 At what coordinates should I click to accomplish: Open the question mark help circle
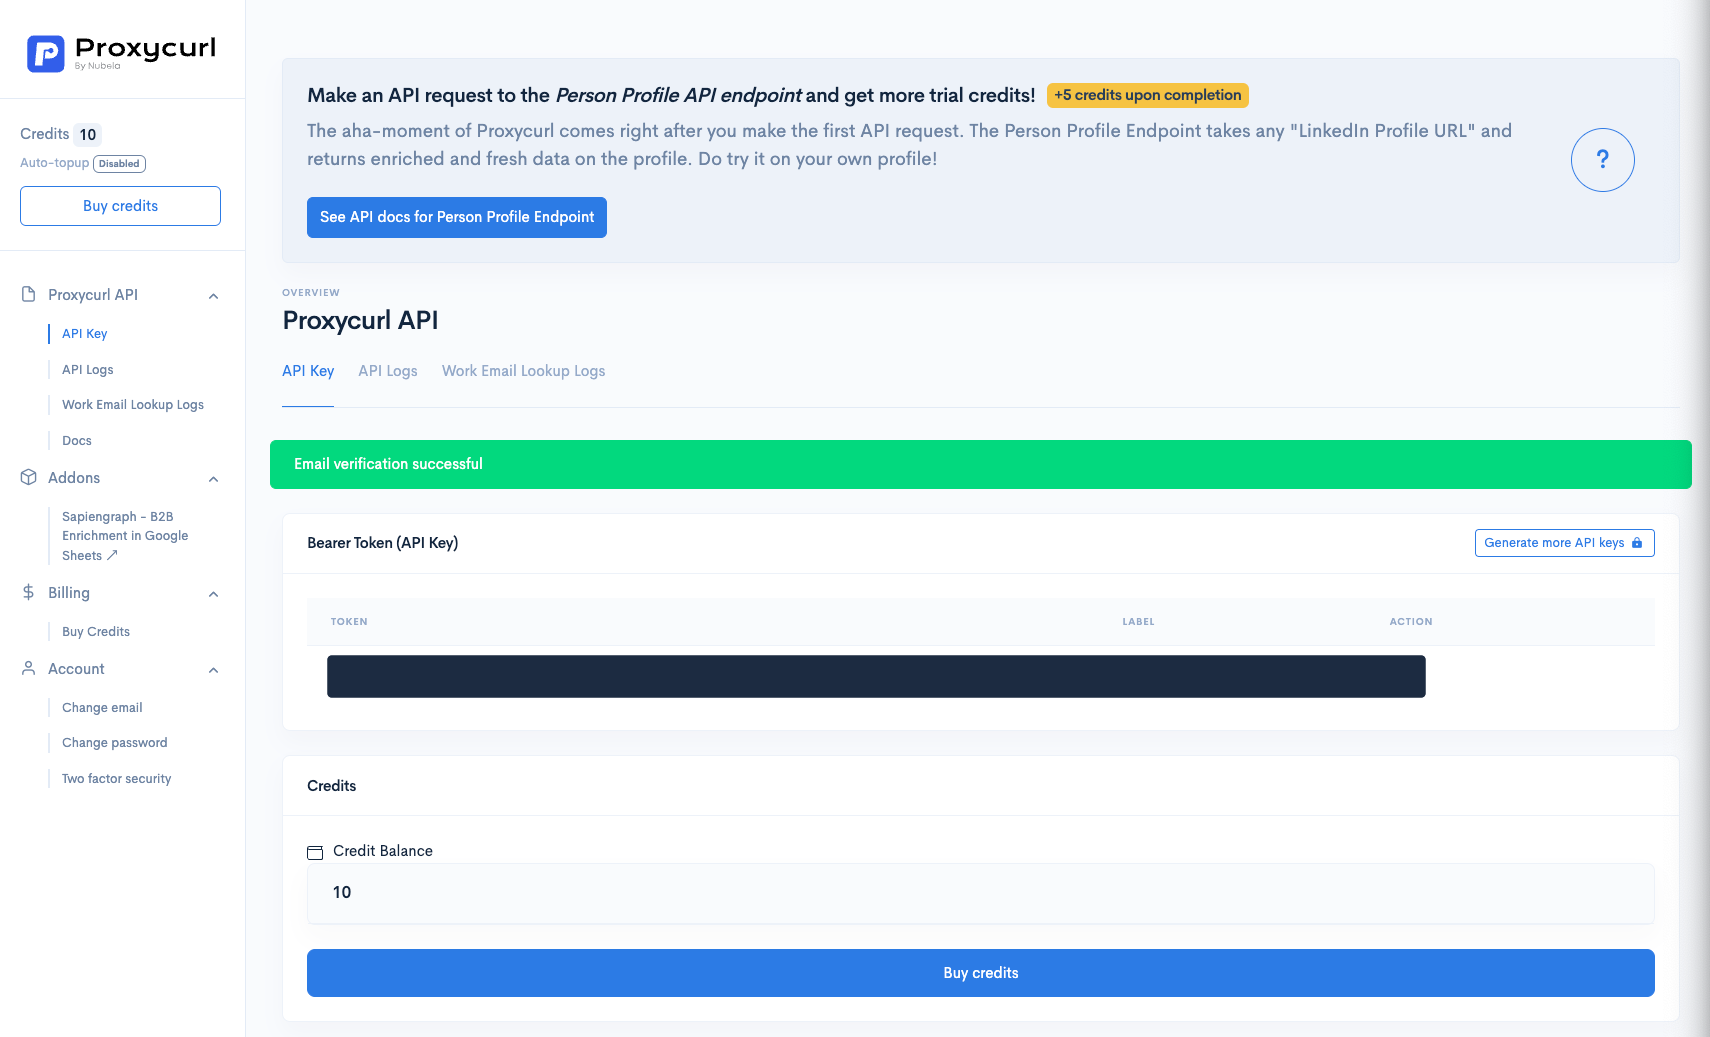click(1602, 160)
